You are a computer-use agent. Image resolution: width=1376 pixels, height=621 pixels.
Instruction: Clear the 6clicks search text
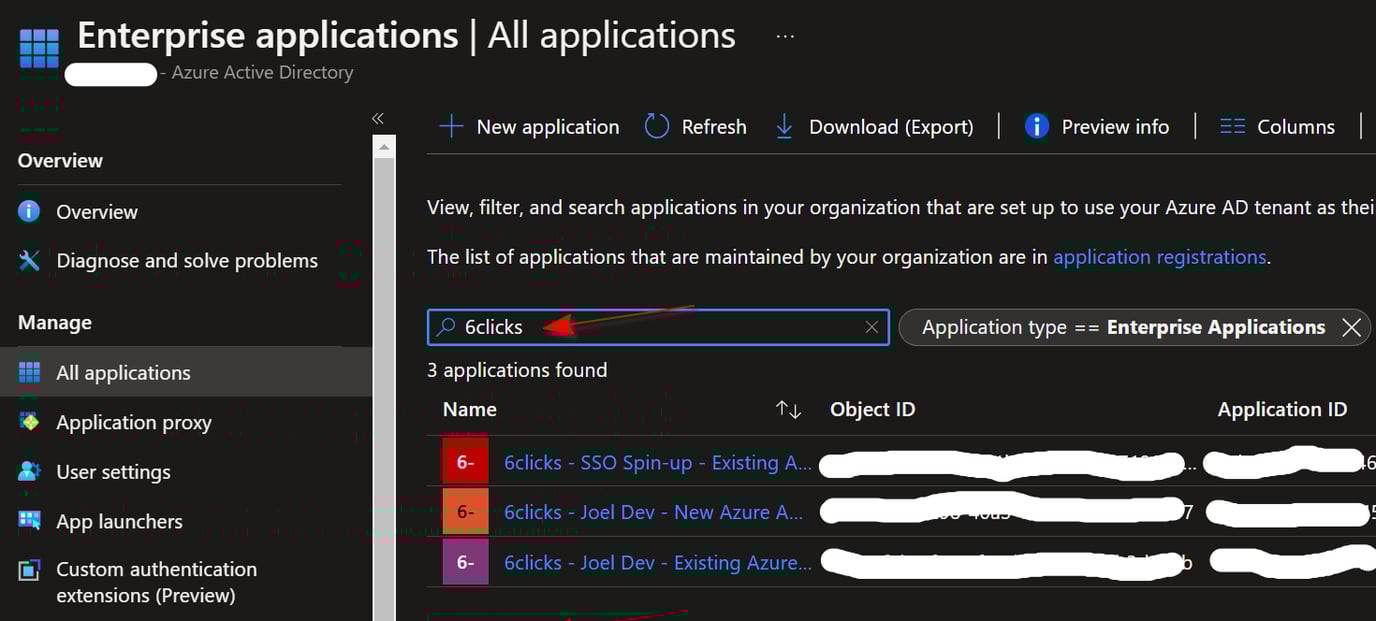tap(871, 327)
